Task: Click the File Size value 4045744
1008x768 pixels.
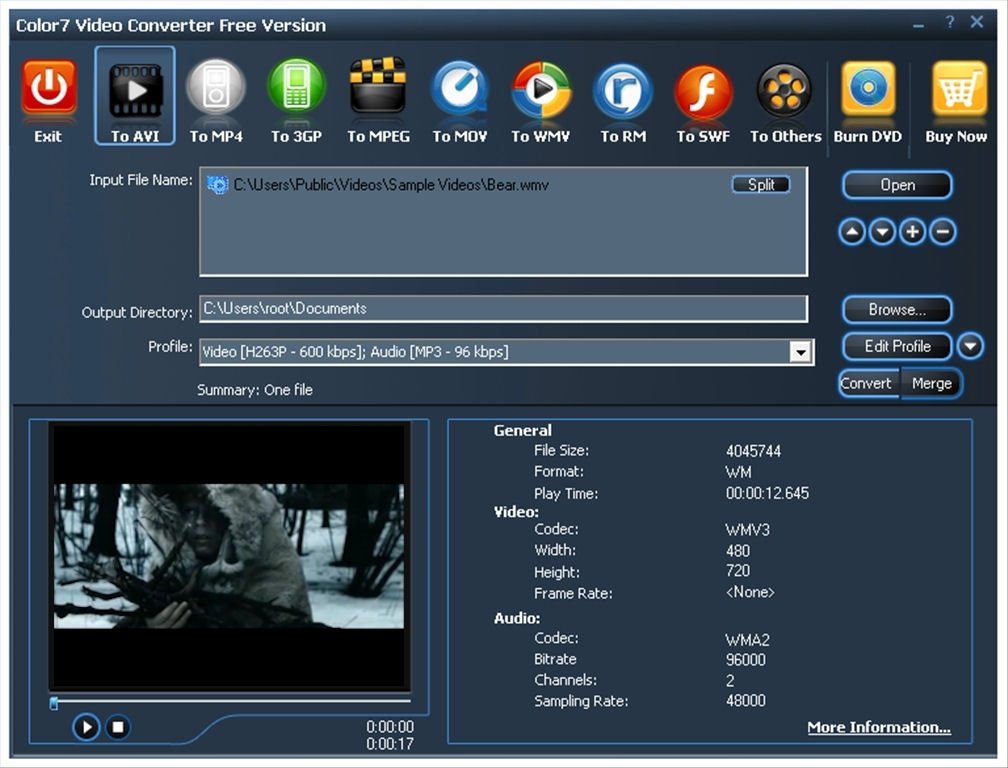Action: 753,451
